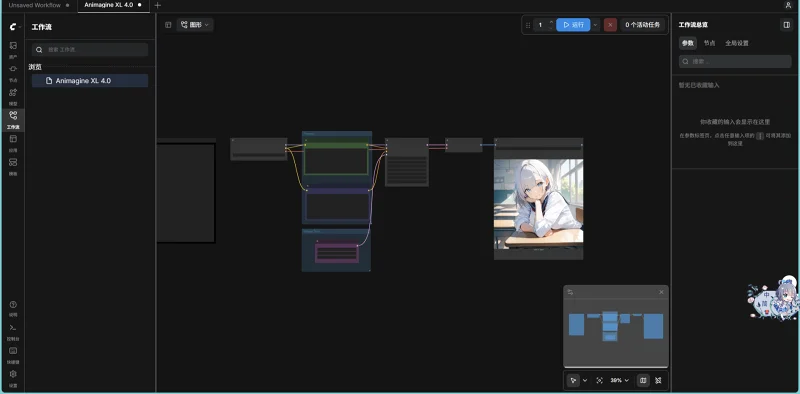Click the batch count number field
This screenshot has height=394, width=800.
(x=540, y=24)
